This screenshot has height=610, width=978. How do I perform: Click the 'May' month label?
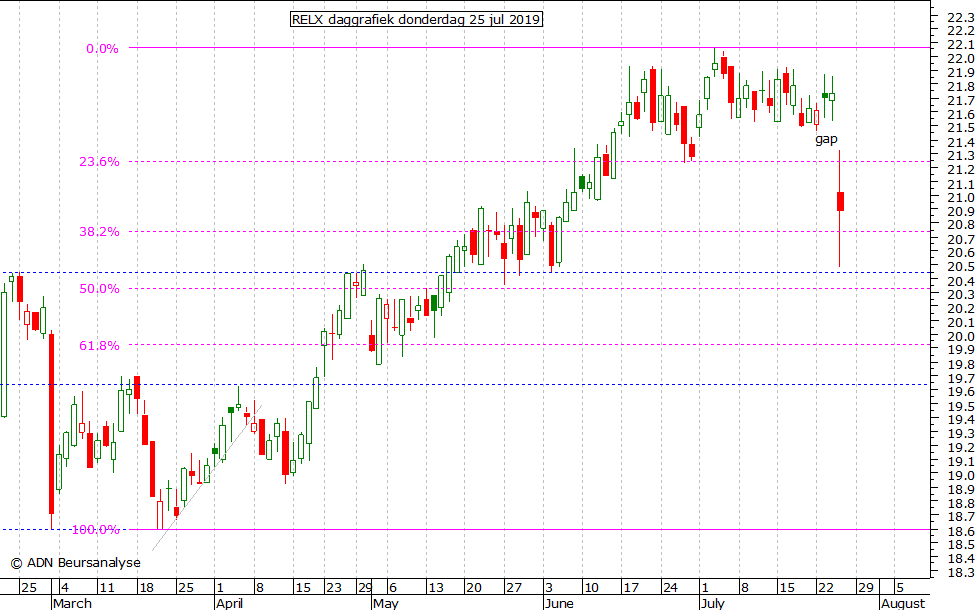pyautogui.click(x=385, y=603)
